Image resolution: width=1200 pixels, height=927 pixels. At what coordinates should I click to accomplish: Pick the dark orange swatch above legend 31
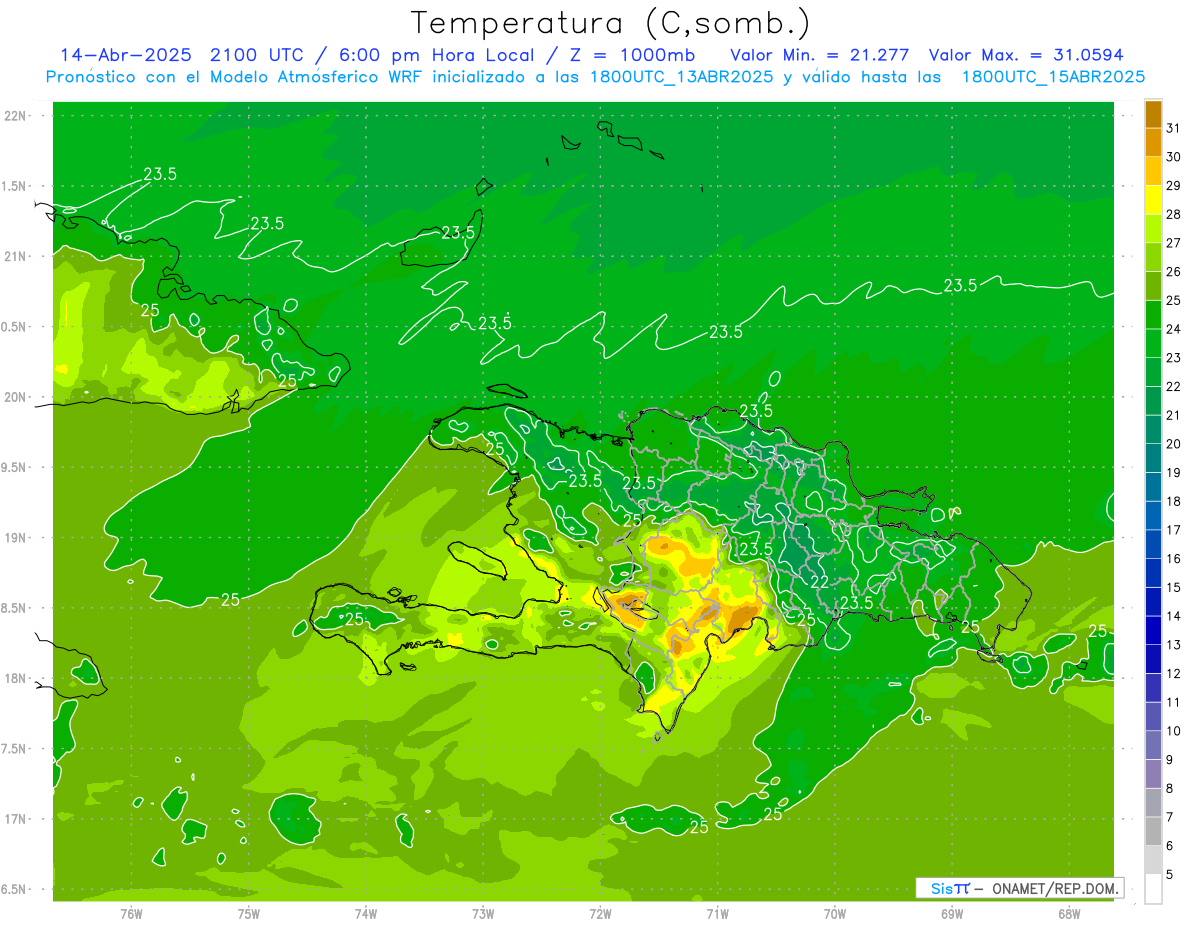tap(1153, 114)
